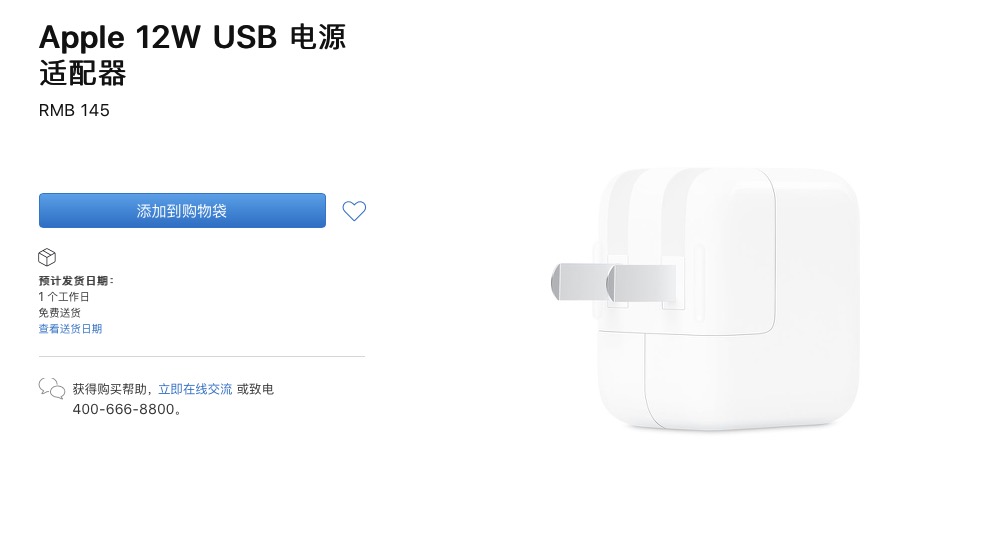Click the 获得购买帮助 help text
Image resolution: width=983 pixels, height=559 pixels.
pyautogui.click(x=110, y=389)
